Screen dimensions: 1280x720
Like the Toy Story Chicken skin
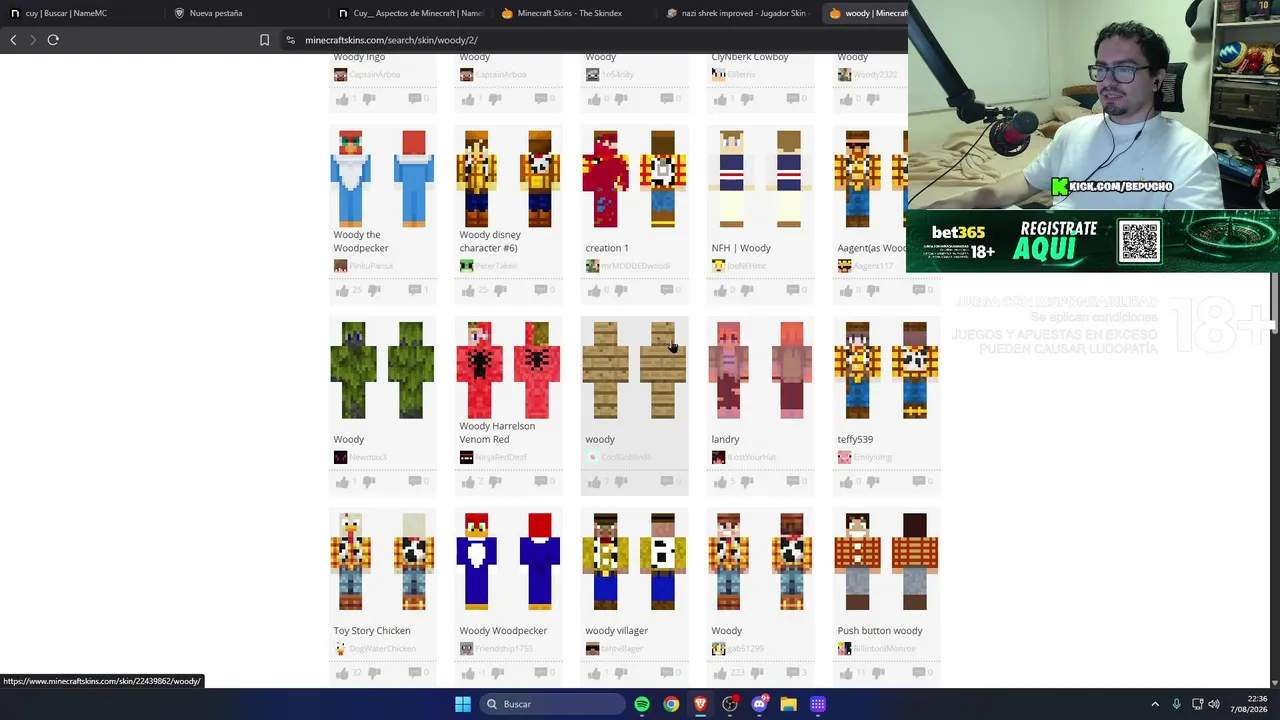pyautogui.click(x=342, y=673)
